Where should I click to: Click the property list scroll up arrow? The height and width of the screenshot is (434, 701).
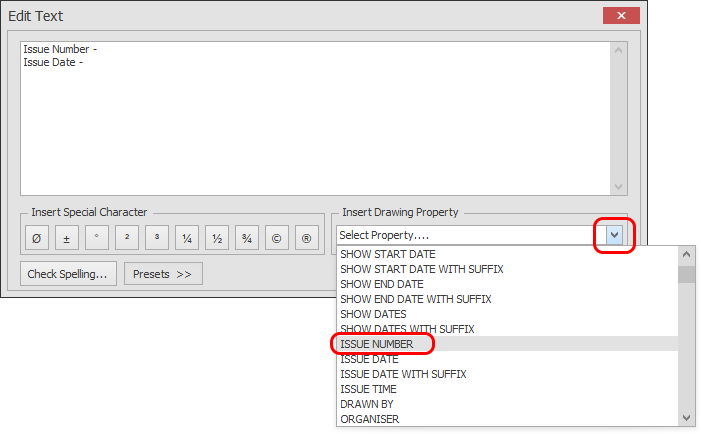point(686,254)
